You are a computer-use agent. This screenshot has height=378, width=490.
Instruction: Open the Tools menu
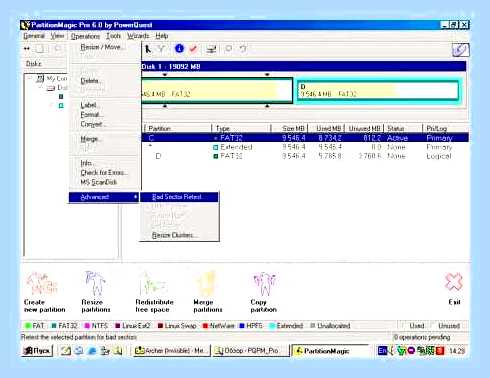(x=113, y=36)
